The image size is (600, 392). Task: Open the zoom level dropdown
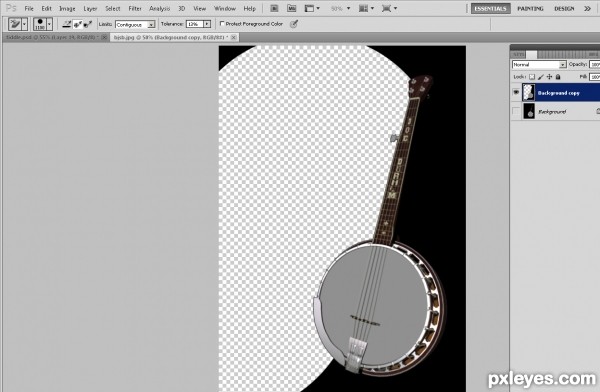340,8
